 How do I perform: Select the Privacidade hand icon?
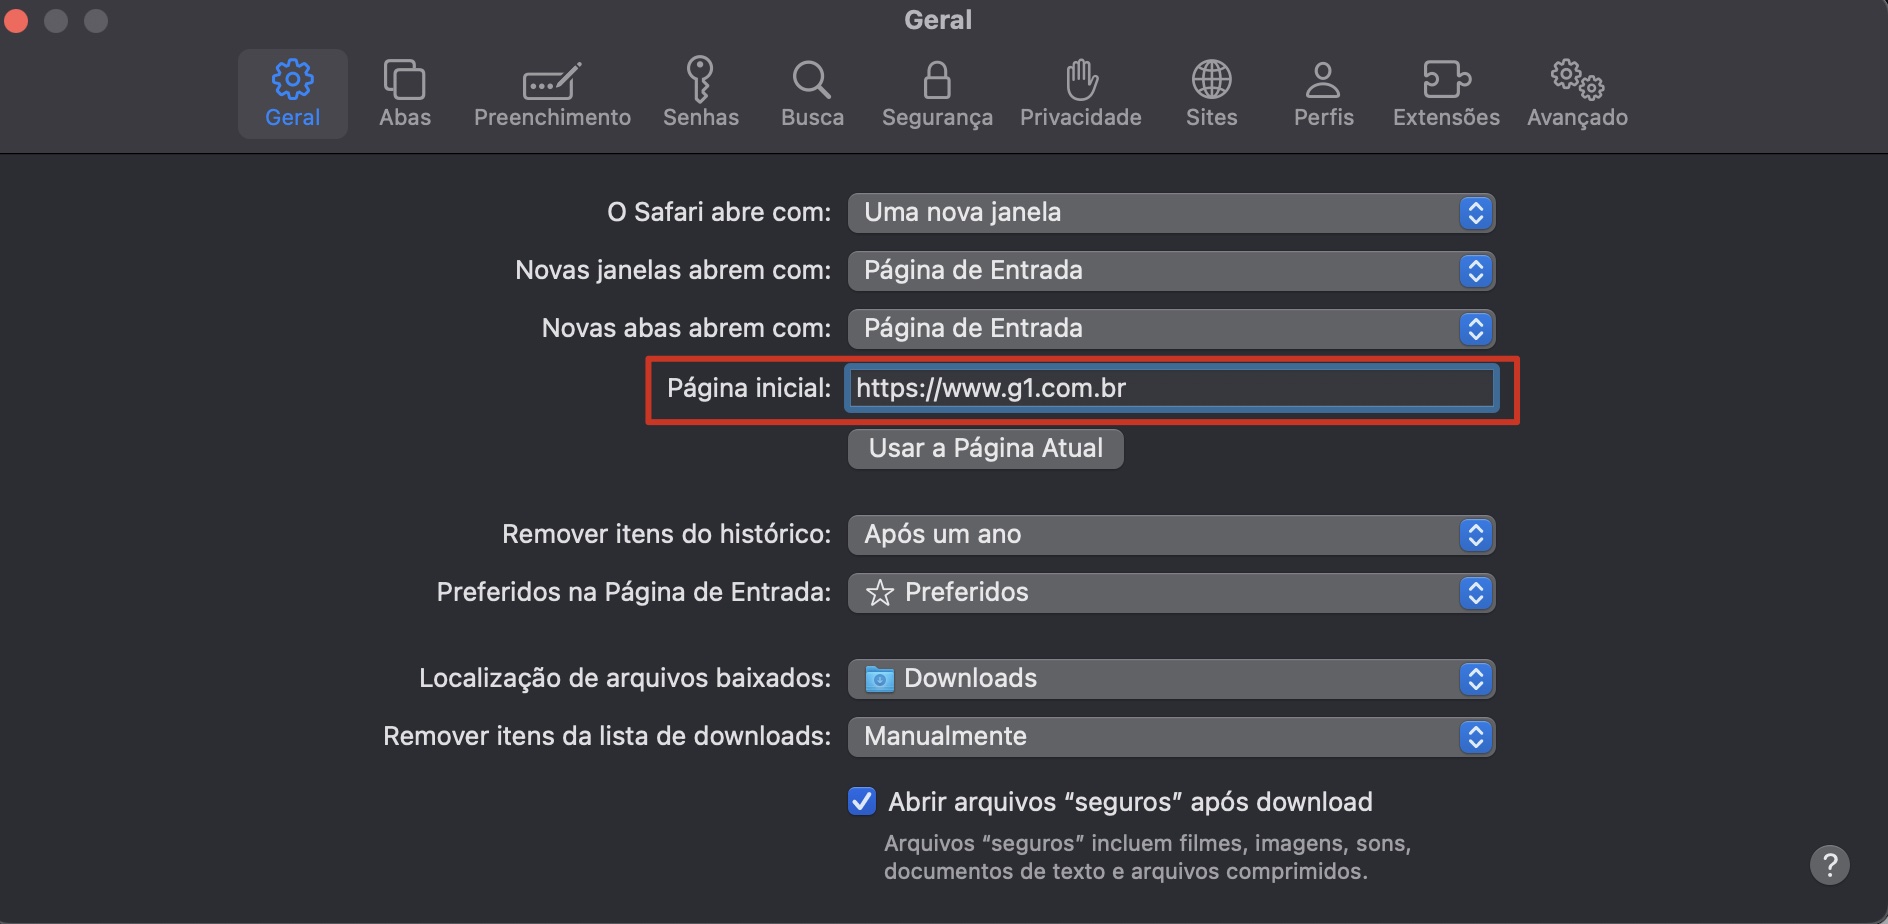pos(1080,92)
